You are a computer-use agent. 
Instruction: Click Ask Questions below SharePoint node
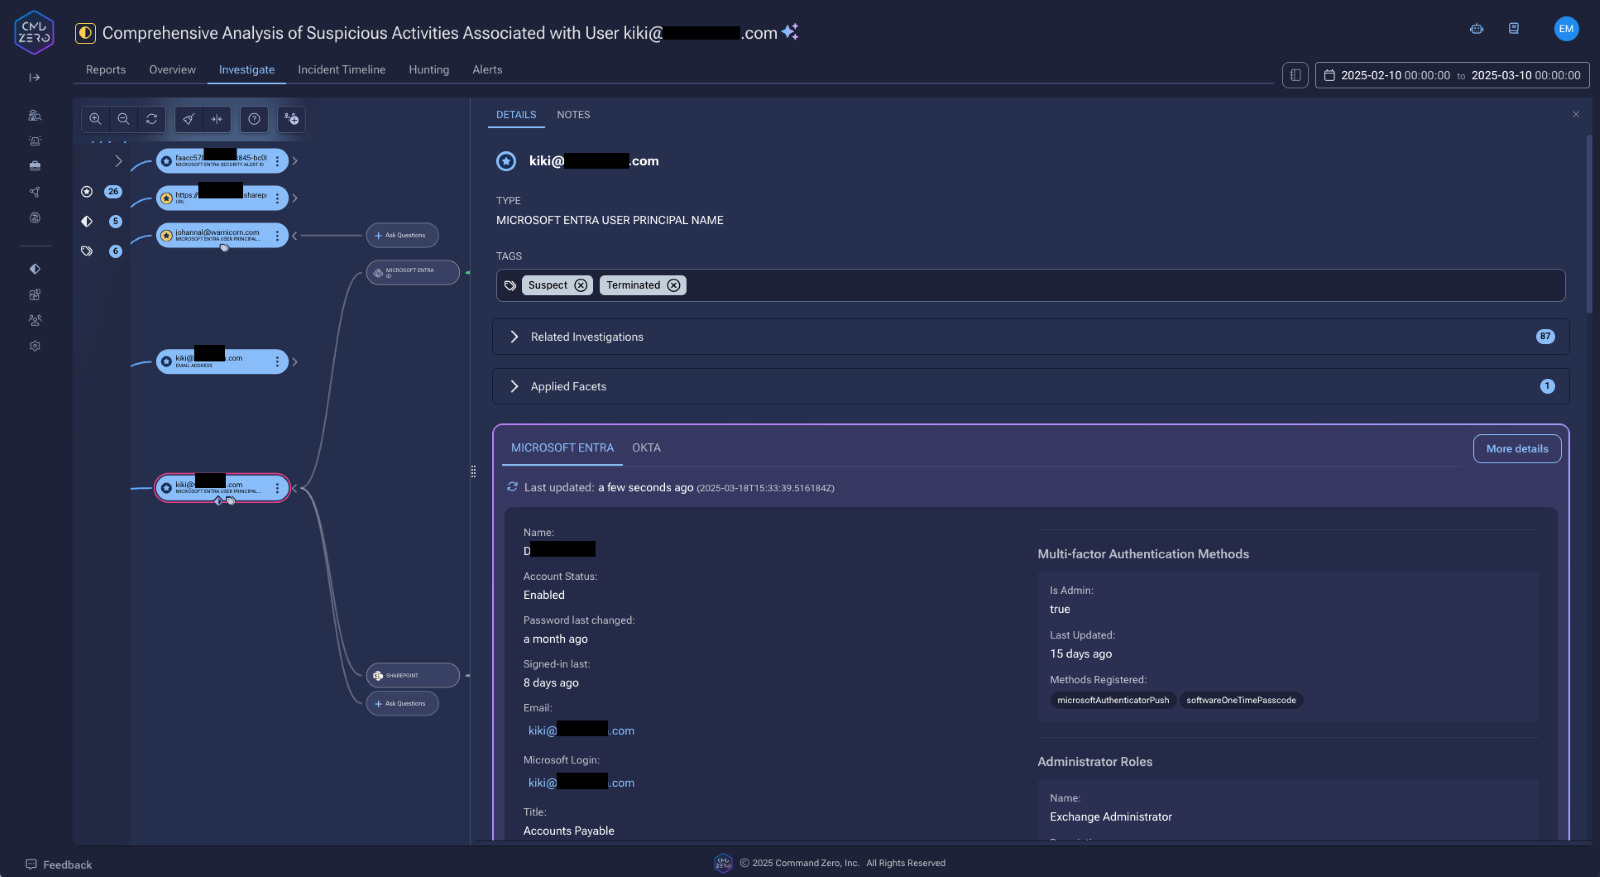[x=402, y=704]
